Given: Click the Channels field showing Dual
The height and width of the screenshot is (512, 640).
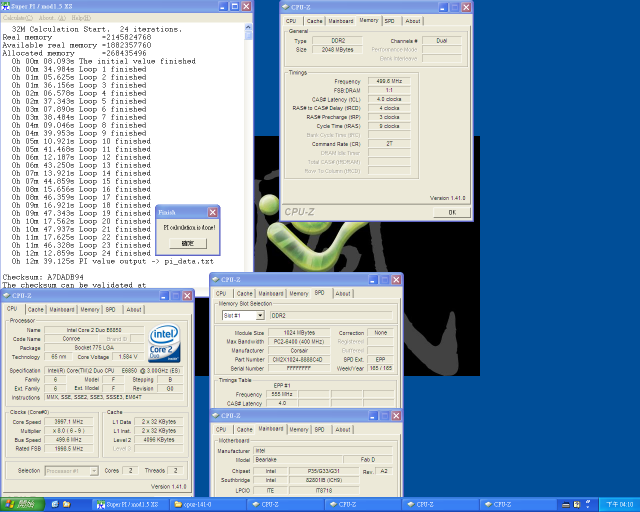Looking at the screenshot, I should click(442, 40).
